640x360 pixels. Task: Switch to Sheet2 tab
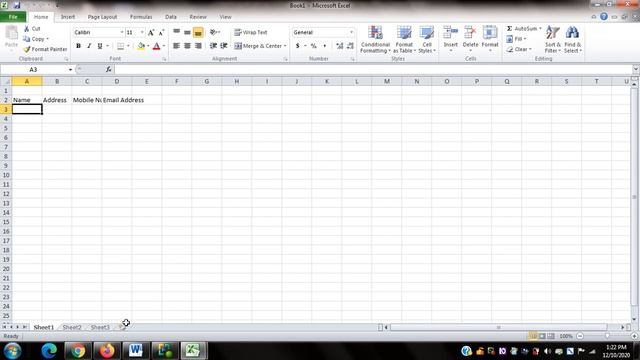tap(72, 327)
